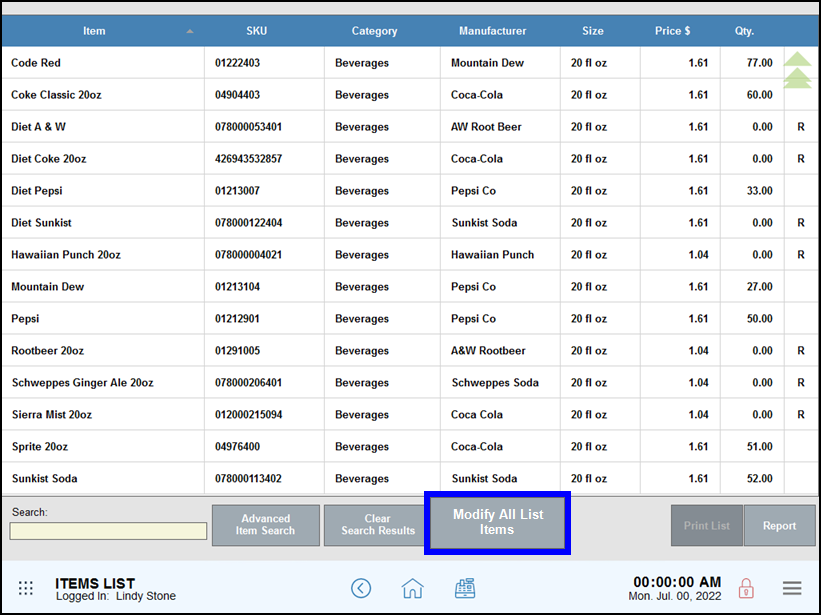
Task: Click Clear Search Results button
Action: point(378,525)
